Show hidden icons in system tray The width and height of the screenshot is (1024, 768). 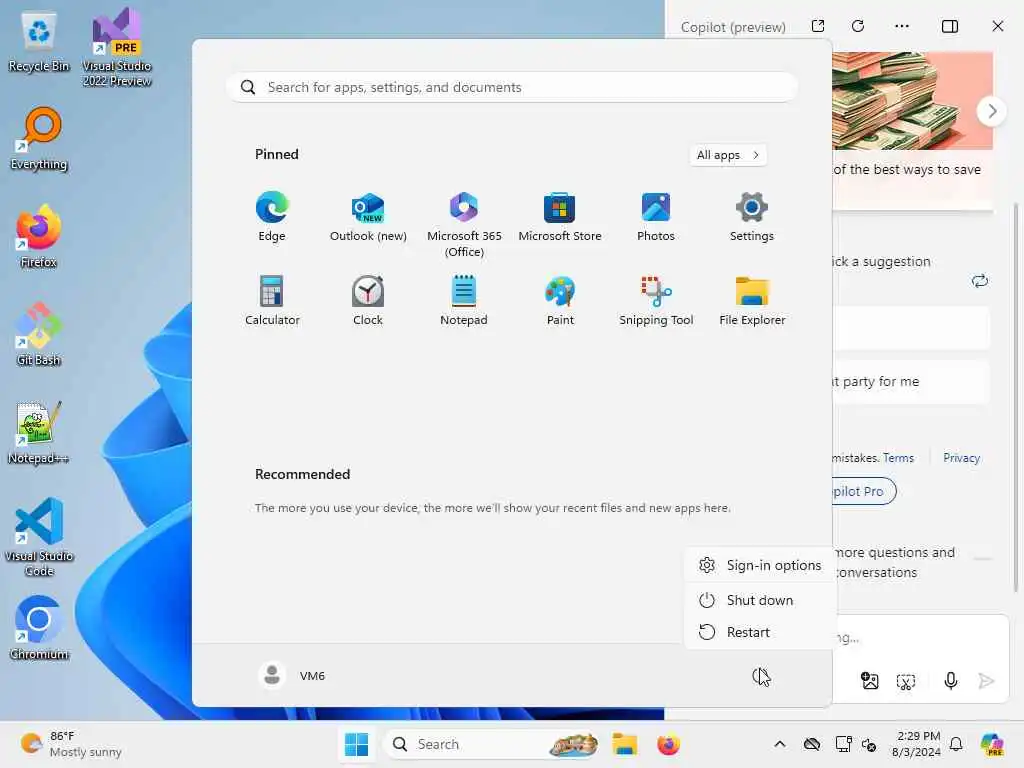[x=780, y=744]
